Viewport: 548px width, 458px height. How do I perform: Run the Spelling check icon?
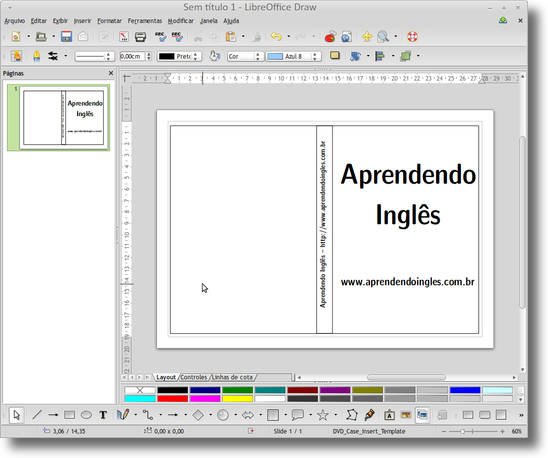tap(161, 36)
